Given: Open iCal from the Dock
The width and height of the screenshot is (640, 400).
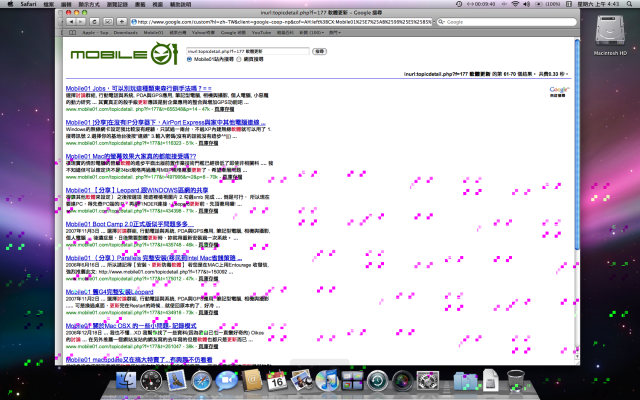Looking at the screenshot, I should click(x=276, y=380).
